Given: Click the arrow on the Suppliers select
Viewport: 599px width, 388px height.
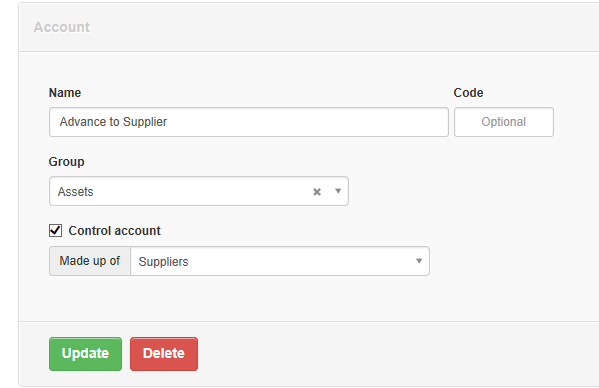Looking at the screenshot, I should coord(419,261).
